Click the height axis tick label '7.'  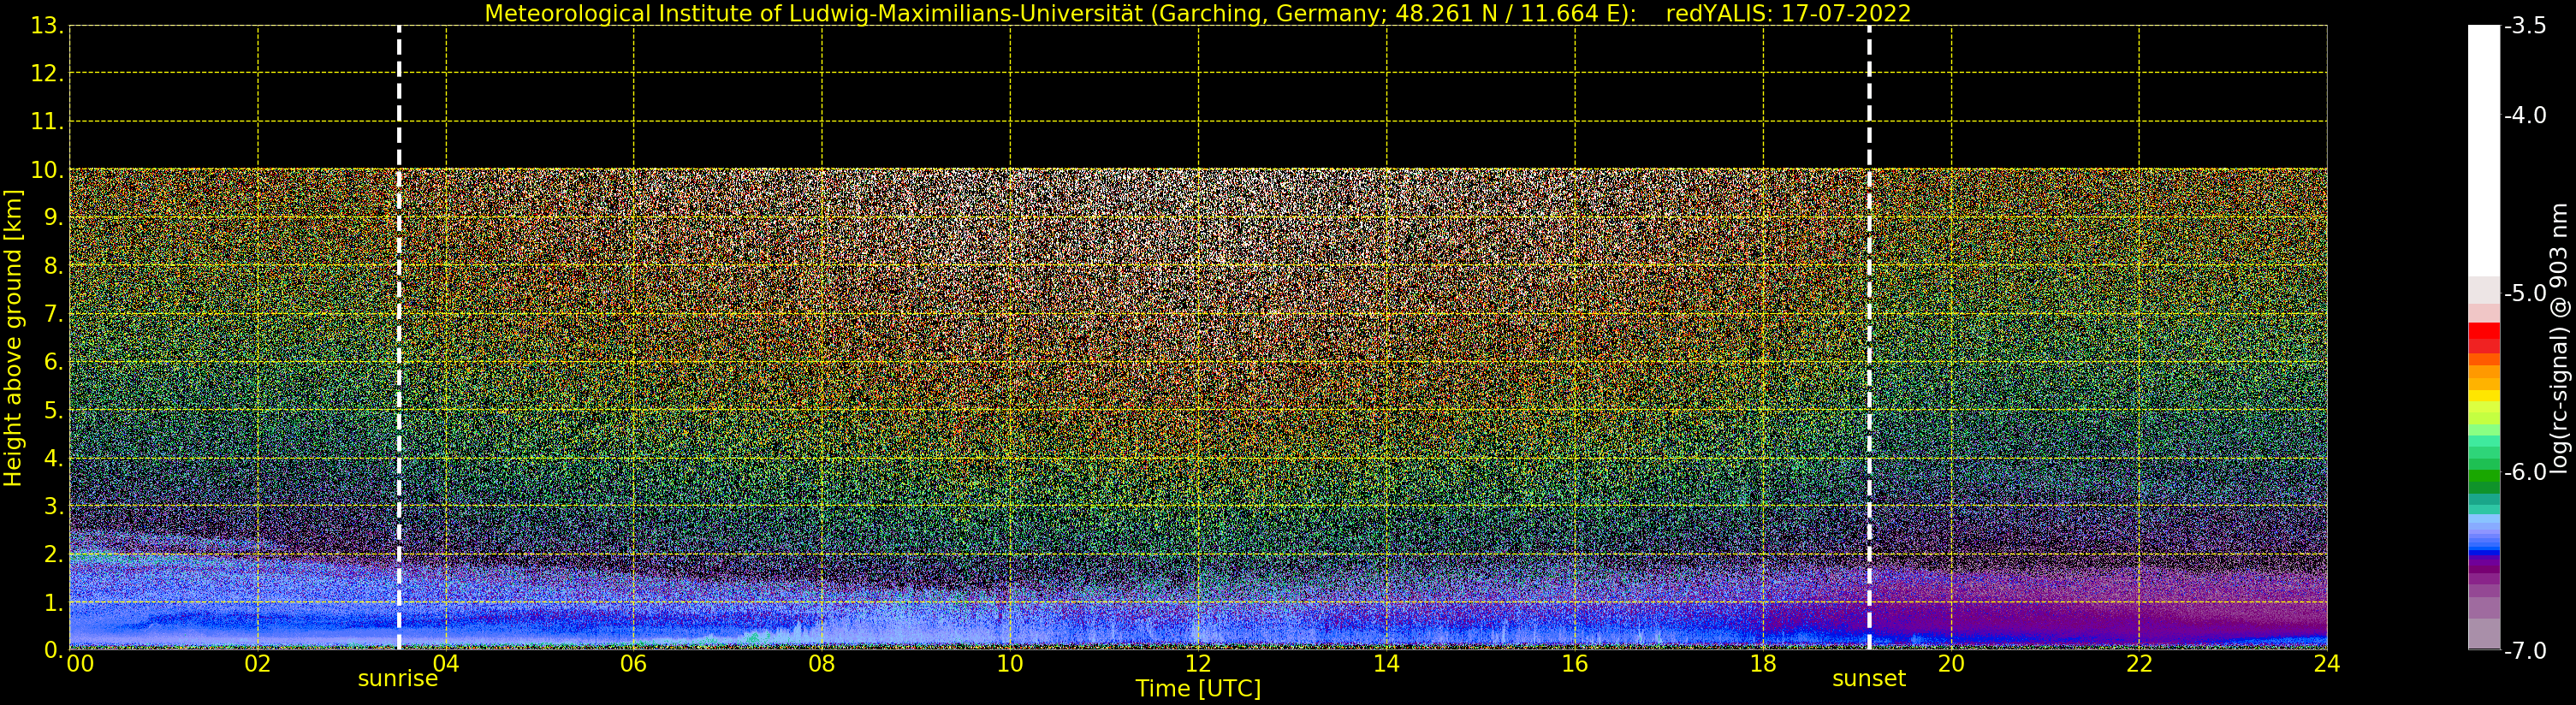54,314
